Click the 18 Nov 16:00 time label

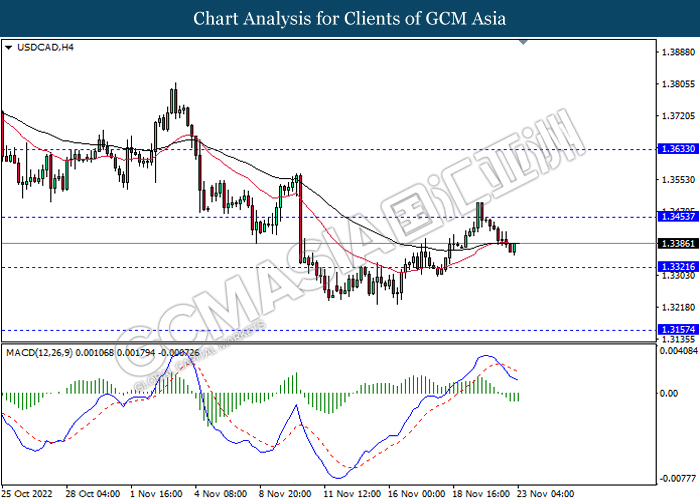tap(481, 493)
